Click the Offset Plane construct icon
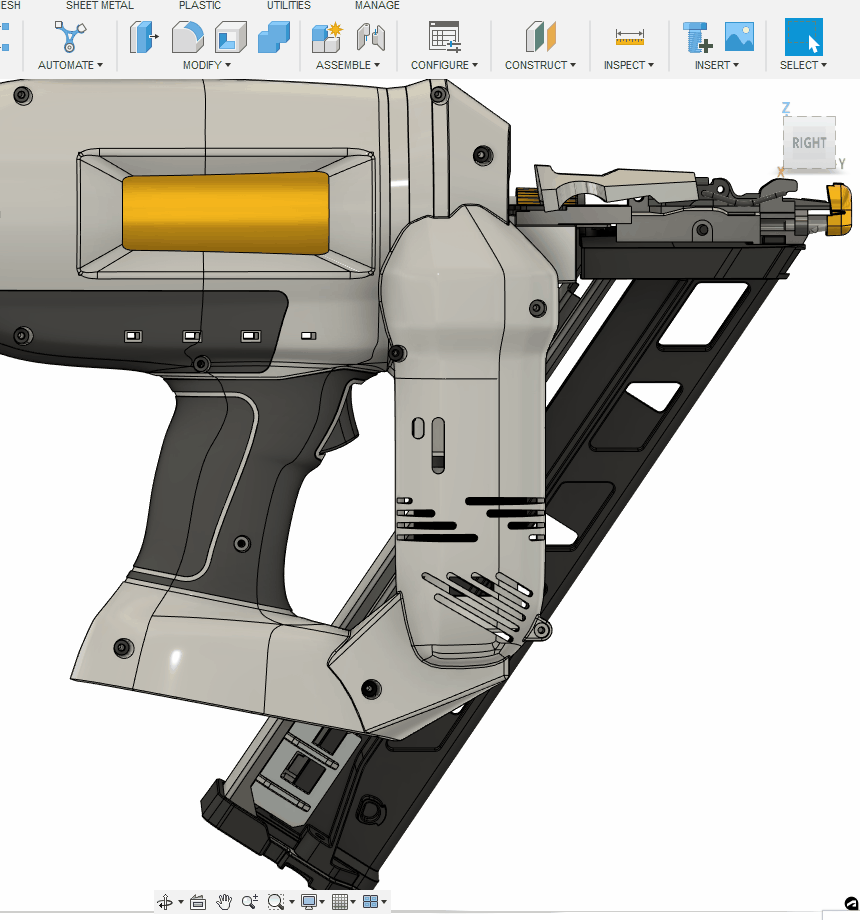This screenshot has width=860, height=920. tap(540, 37)
